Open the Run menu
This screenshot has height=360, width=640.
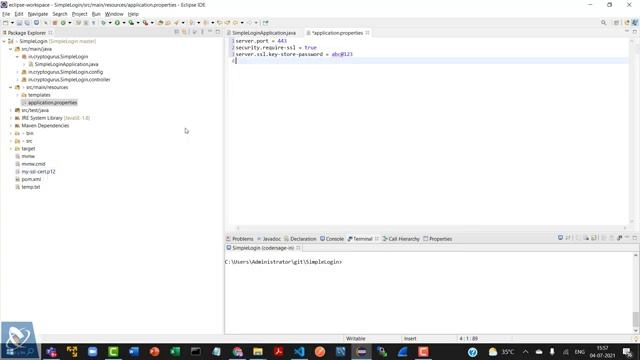(x=96, y=14)
